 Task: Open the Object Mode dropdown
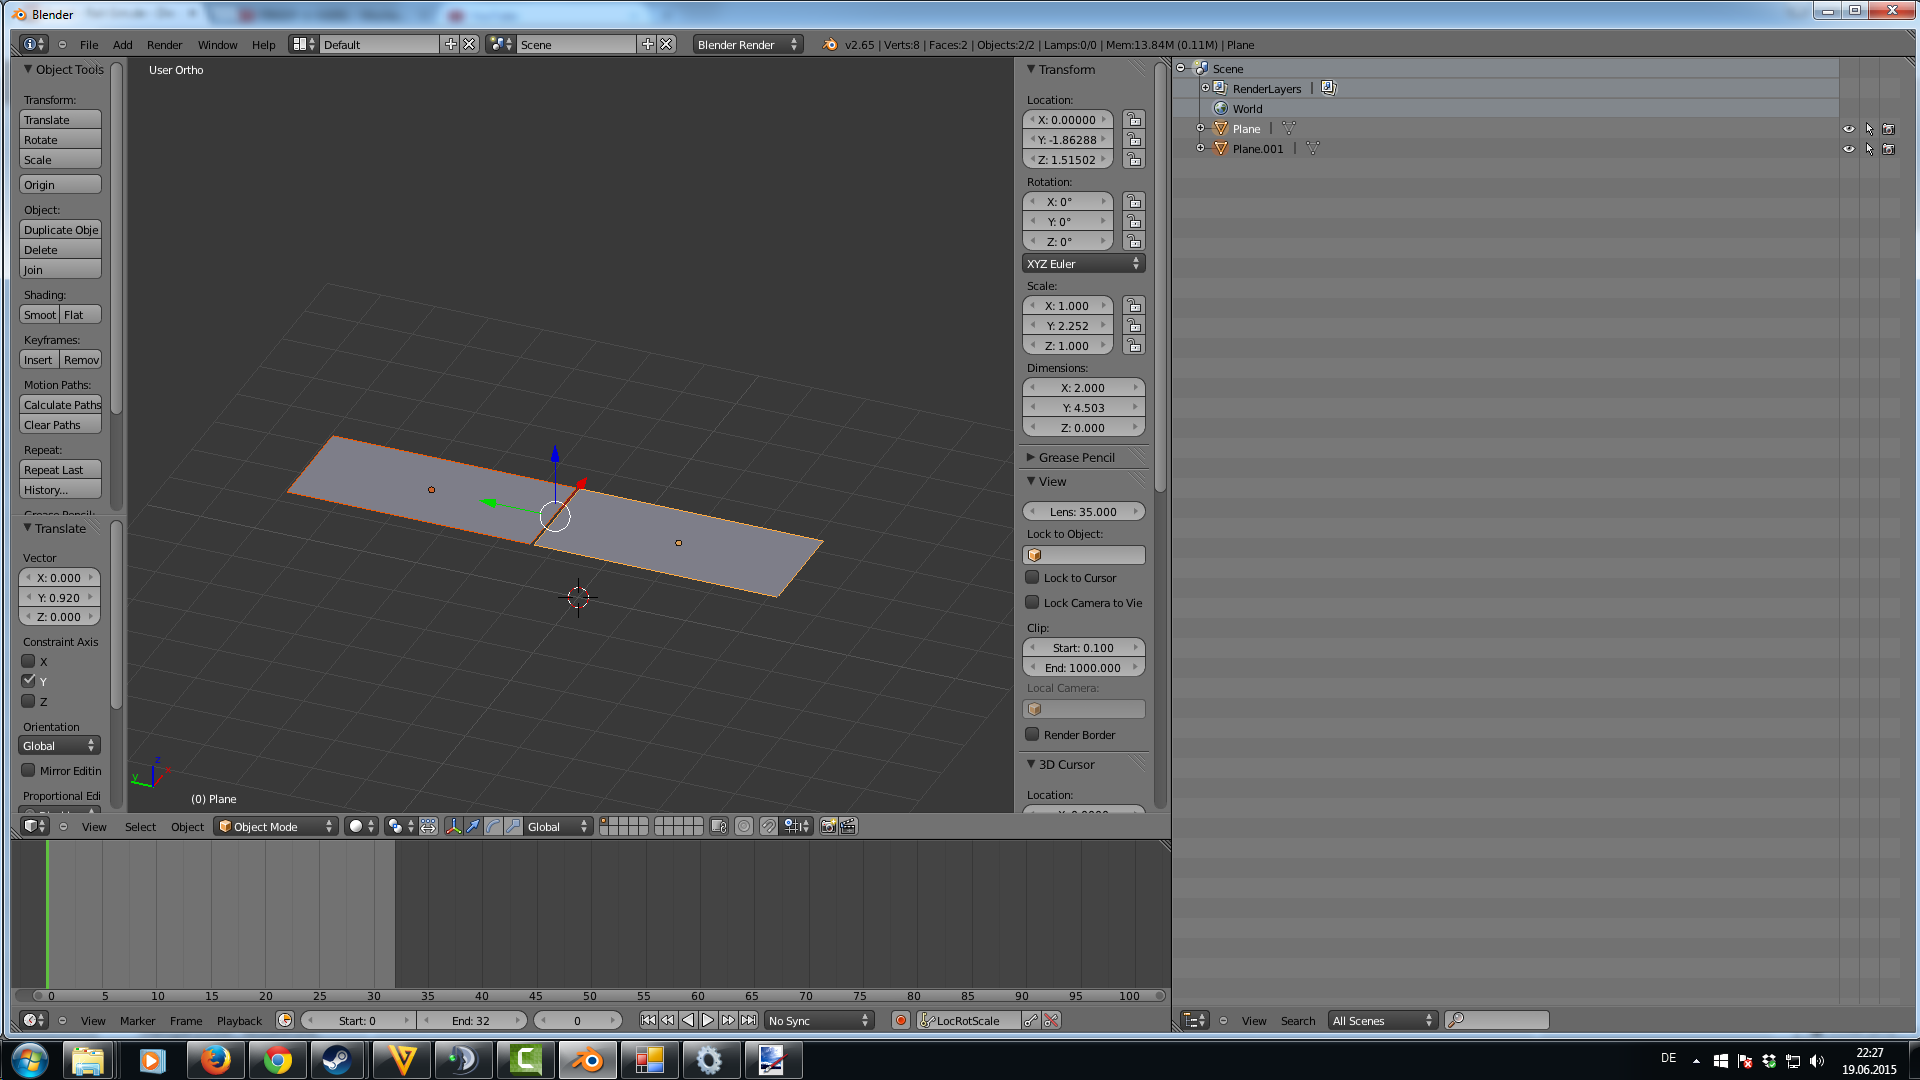coord(275,826)
